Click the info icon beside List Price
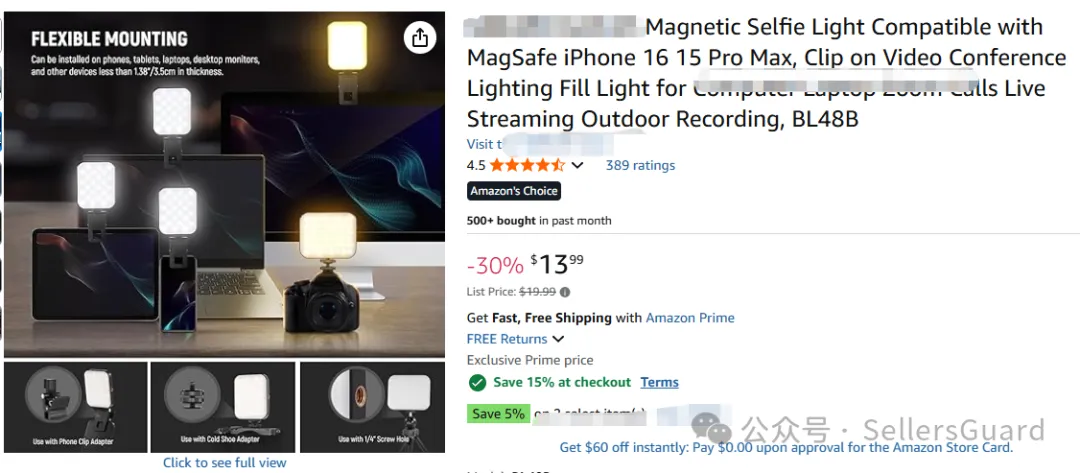The width and height of the screenshot is (1080, 473). (x=565, y=292)
